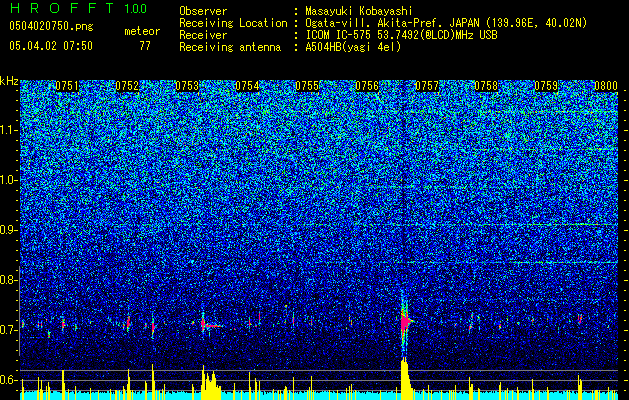This screenshot has height=400, width=629.
Task: Click the meteor count value 77
Action: (145, 46)
